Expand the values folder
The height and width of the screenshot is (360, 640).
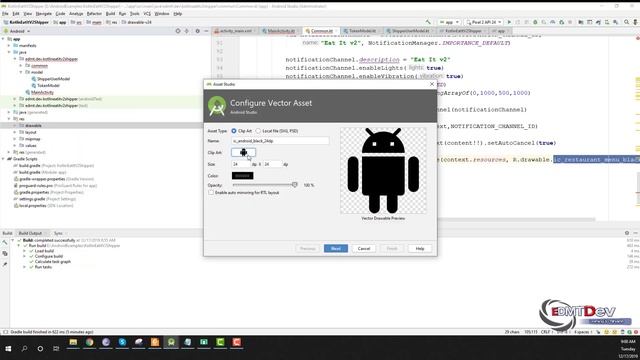coord(15,146)
